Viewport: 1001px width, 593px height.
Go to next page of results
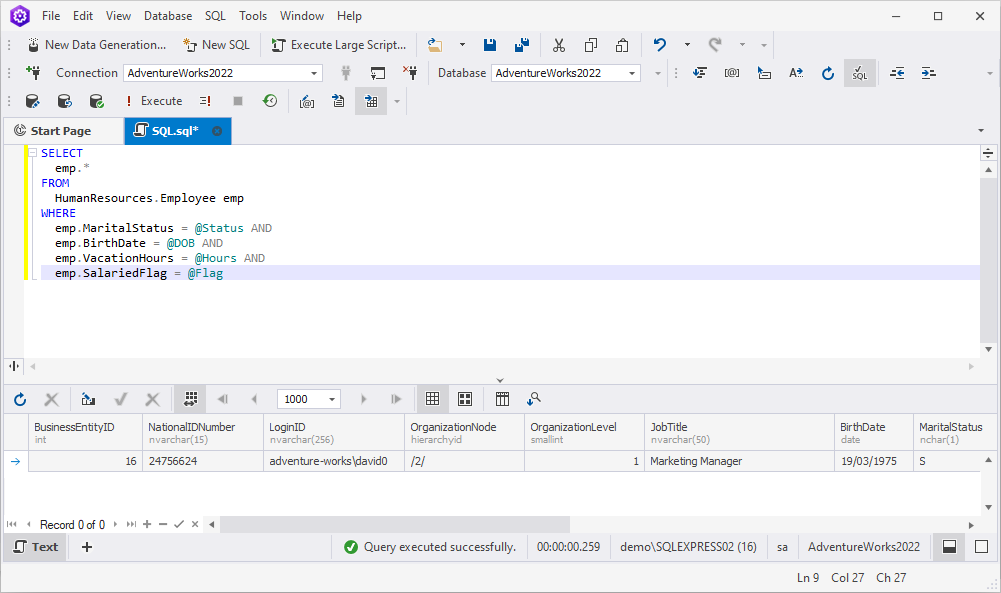(363, 399)
